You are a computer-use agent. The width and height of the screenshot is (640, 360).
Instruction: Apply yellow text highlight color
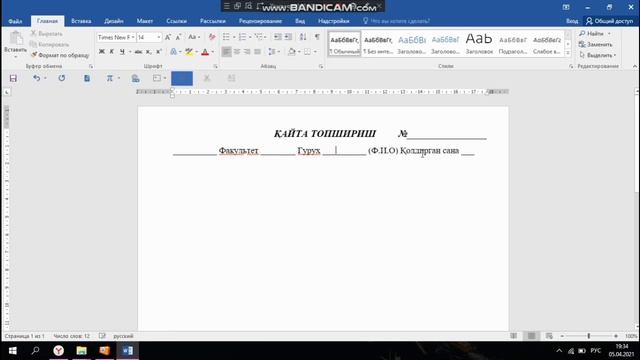[189, 51]
